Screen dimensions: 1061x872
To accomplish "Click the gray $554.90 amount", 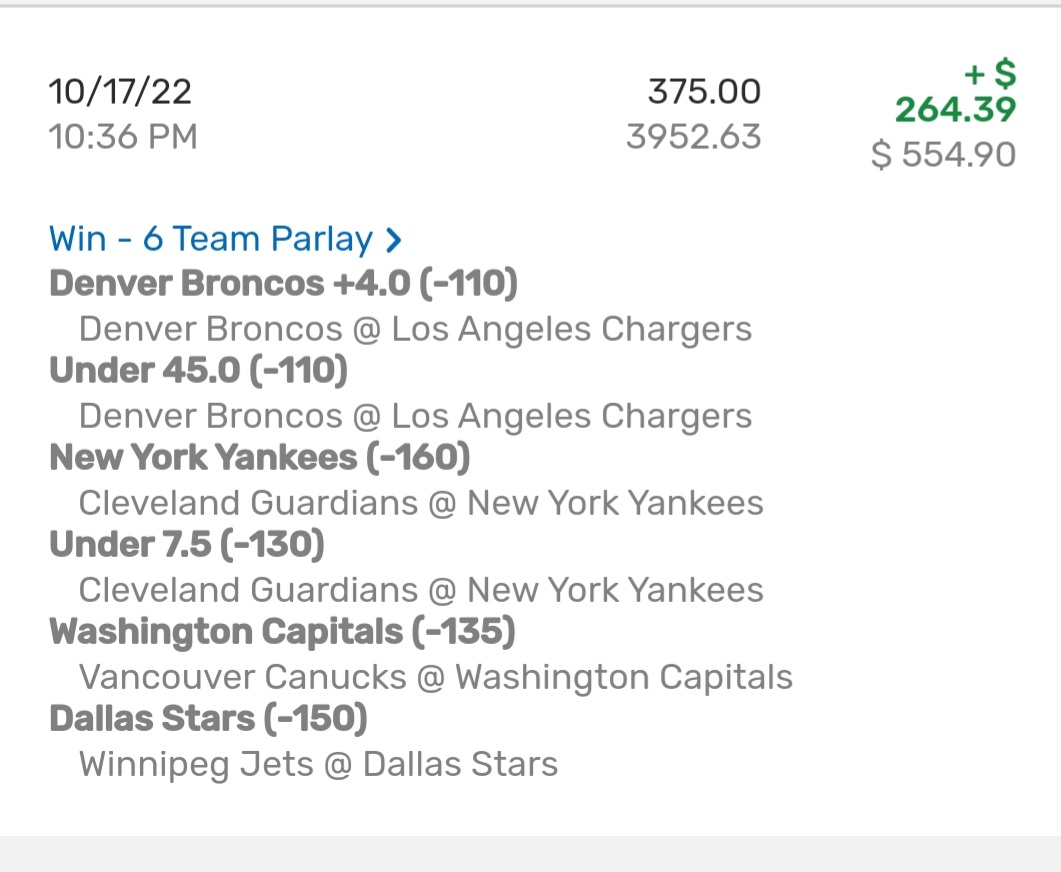I will pos(944,154).
